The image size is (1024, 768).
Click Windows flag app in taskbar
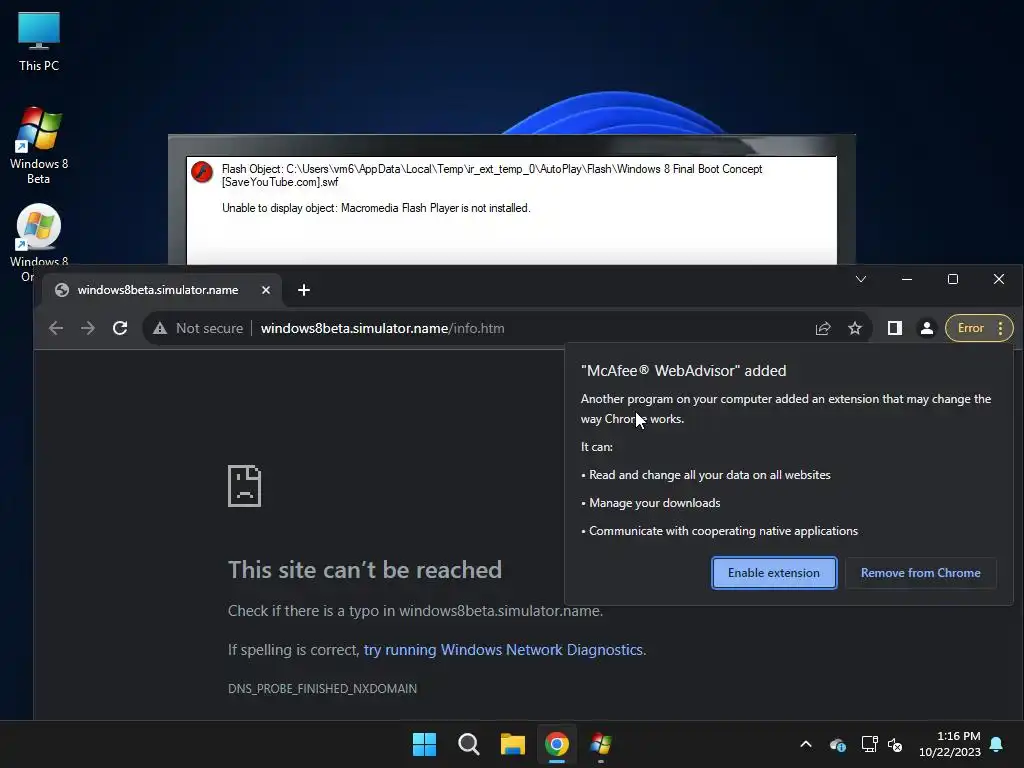tap(601, 744)
